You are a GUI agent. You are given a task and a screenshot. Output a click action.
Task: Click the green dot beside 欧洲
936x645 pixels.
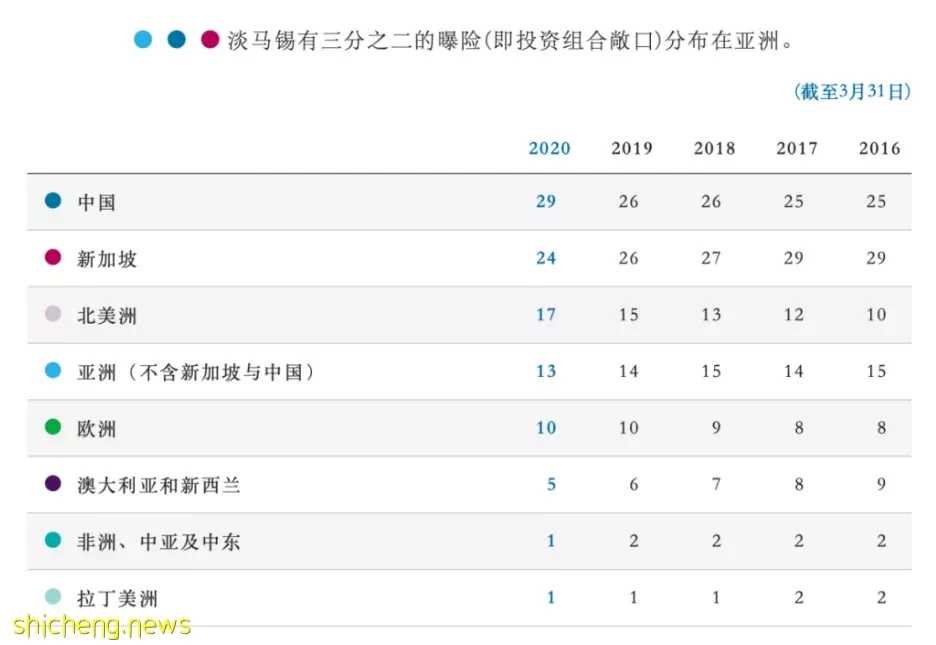pos(53,427)
